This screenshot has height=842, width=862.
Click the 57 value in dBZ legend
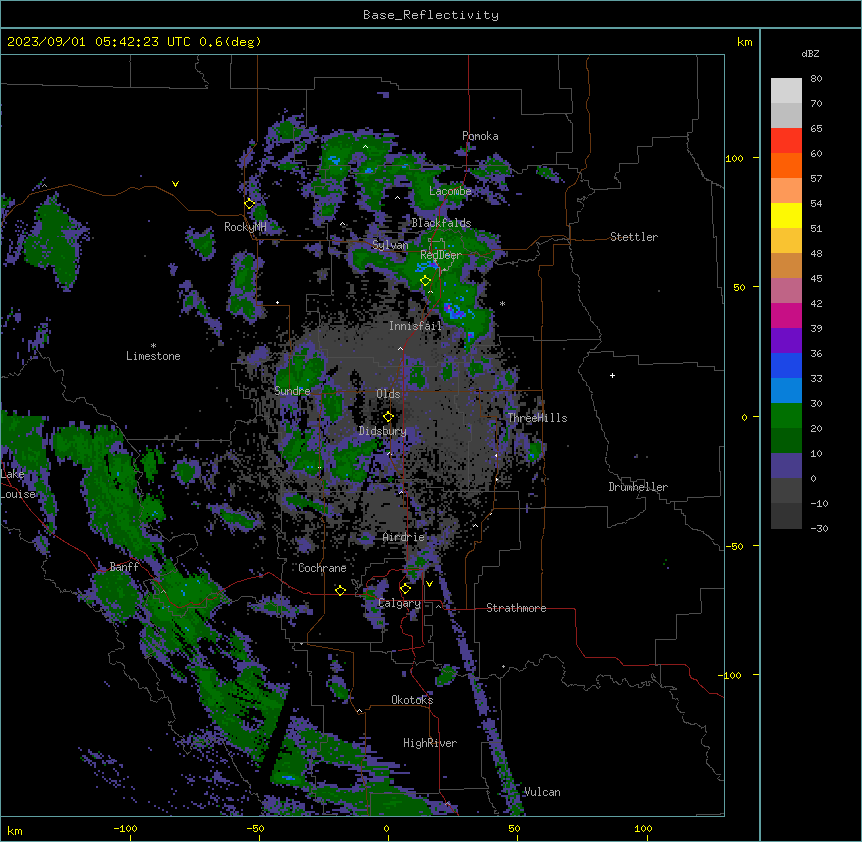click(816, 179)
